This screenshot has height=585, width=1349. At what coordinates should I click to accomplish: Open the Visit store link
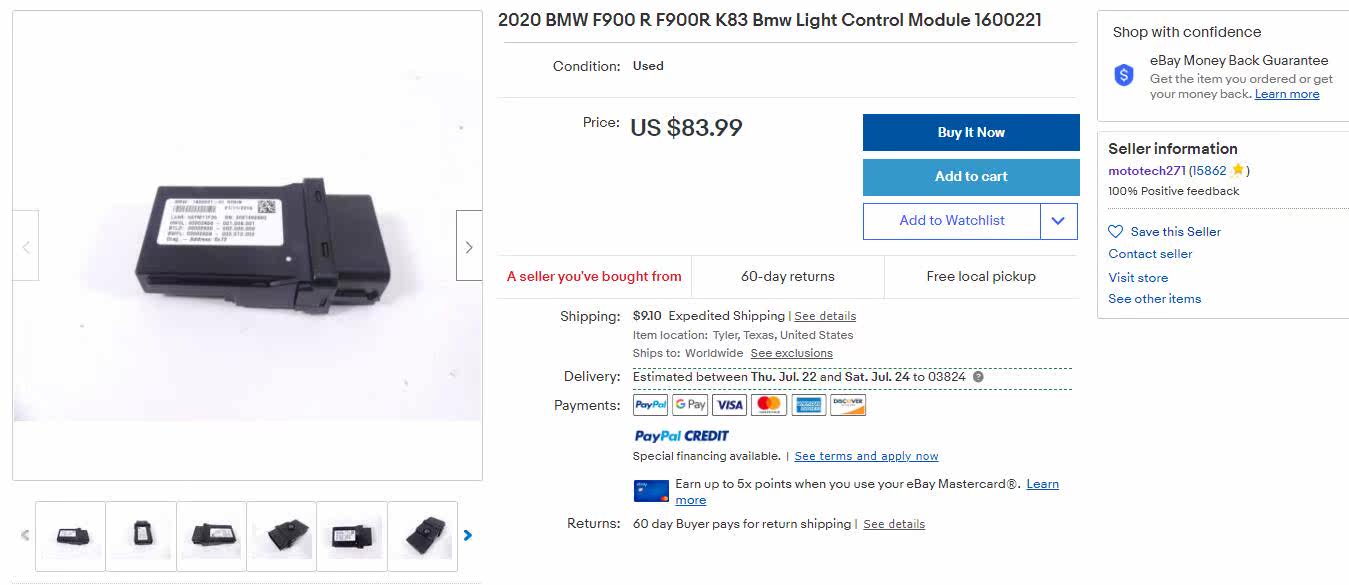coord(1138,278)
